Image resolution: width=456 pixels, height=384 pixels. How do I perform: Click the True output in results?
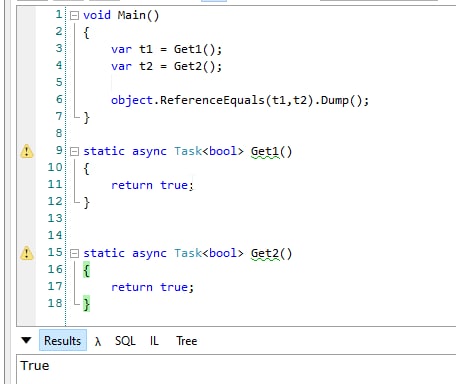click(35, 366)
